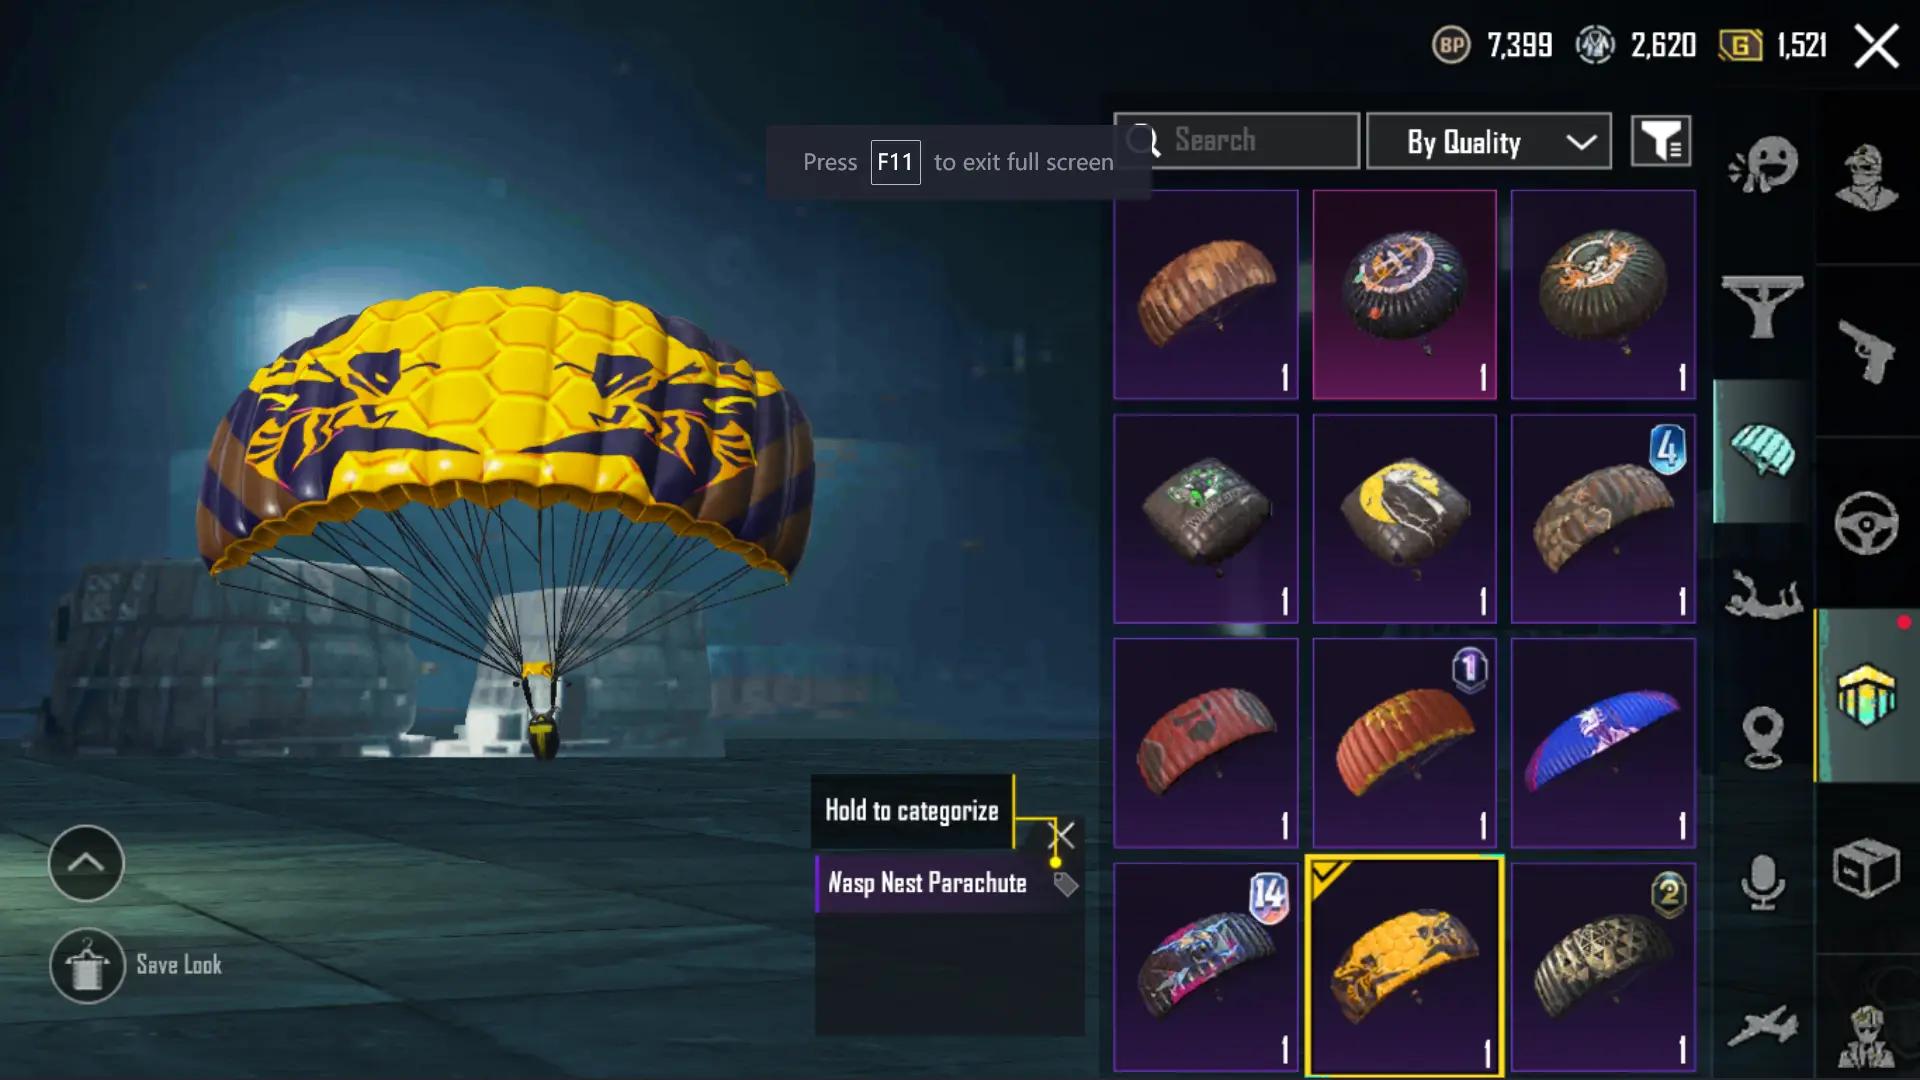Select the yellow moon backpack thumbnail
Image resolution: width=1920 pixels, height=1080 pixels.
click(x=1404, y=519)
